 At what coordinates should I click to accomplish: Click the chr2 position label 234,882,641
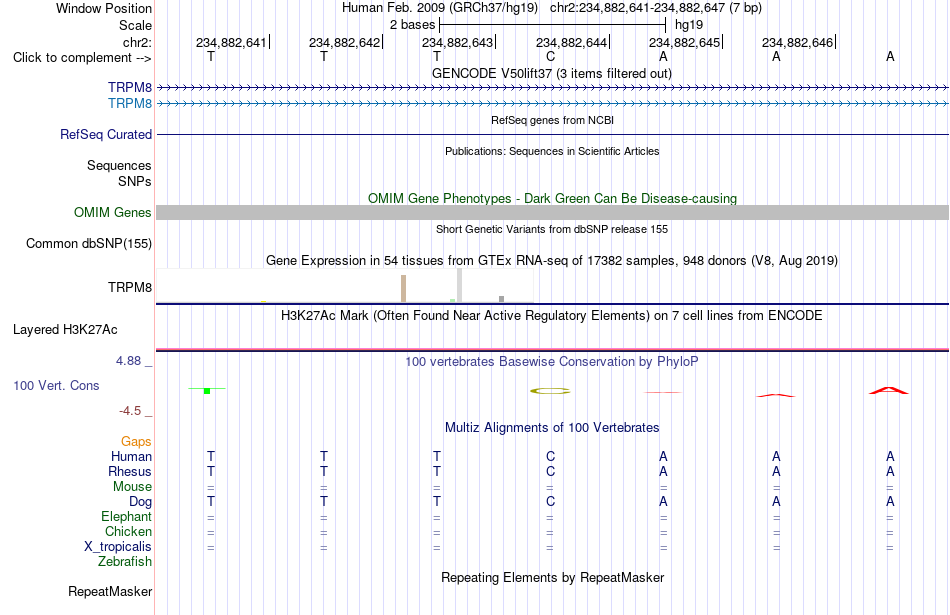[x=231, y=42]
